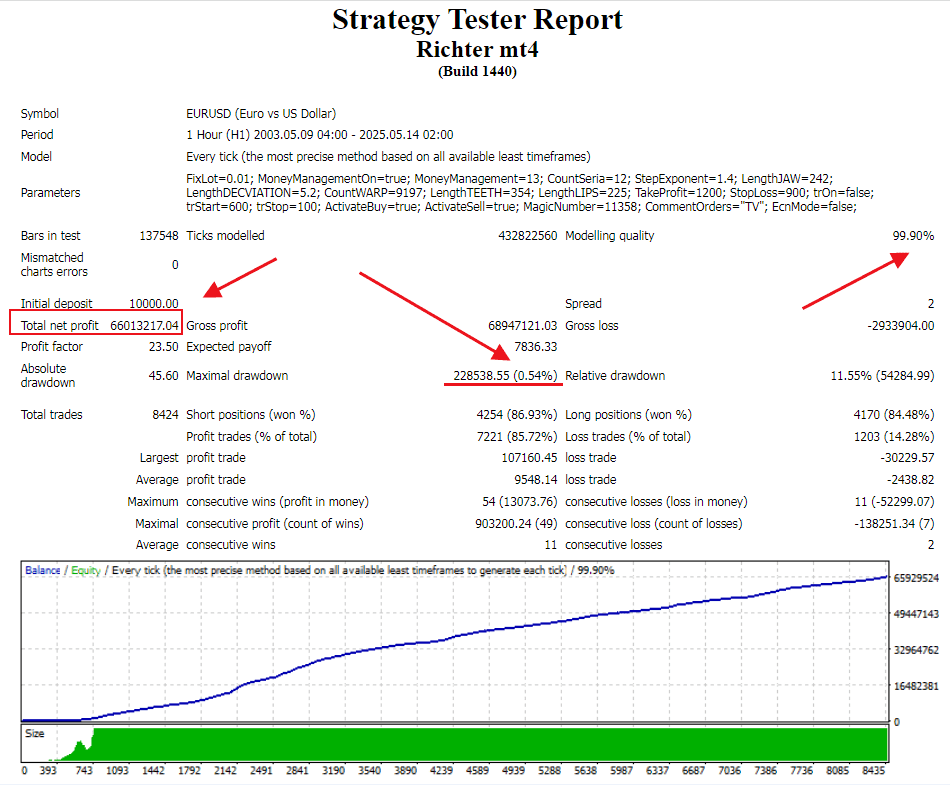Click the Profit factor value 23.50
The image size is (950, 785).
(x=163, y=347)
